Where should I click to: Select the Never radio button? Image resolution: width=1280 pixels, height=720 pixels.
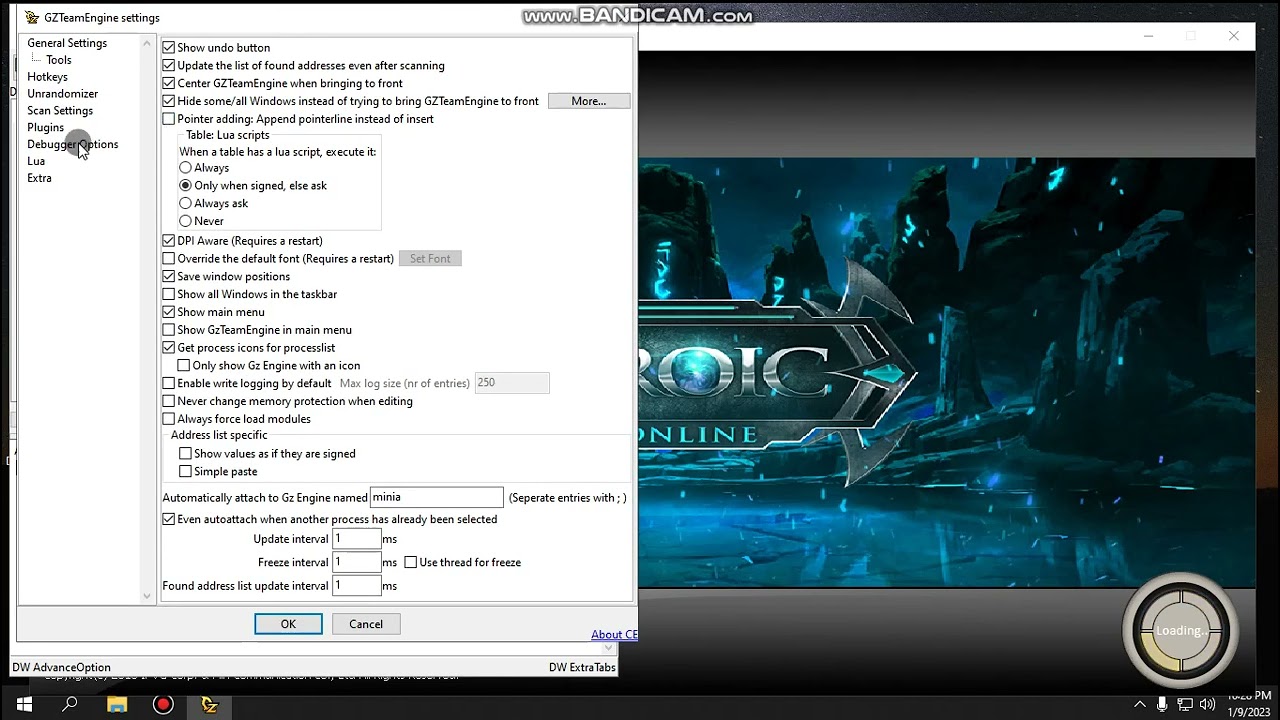pyautogui.click(x=185, y=221)
